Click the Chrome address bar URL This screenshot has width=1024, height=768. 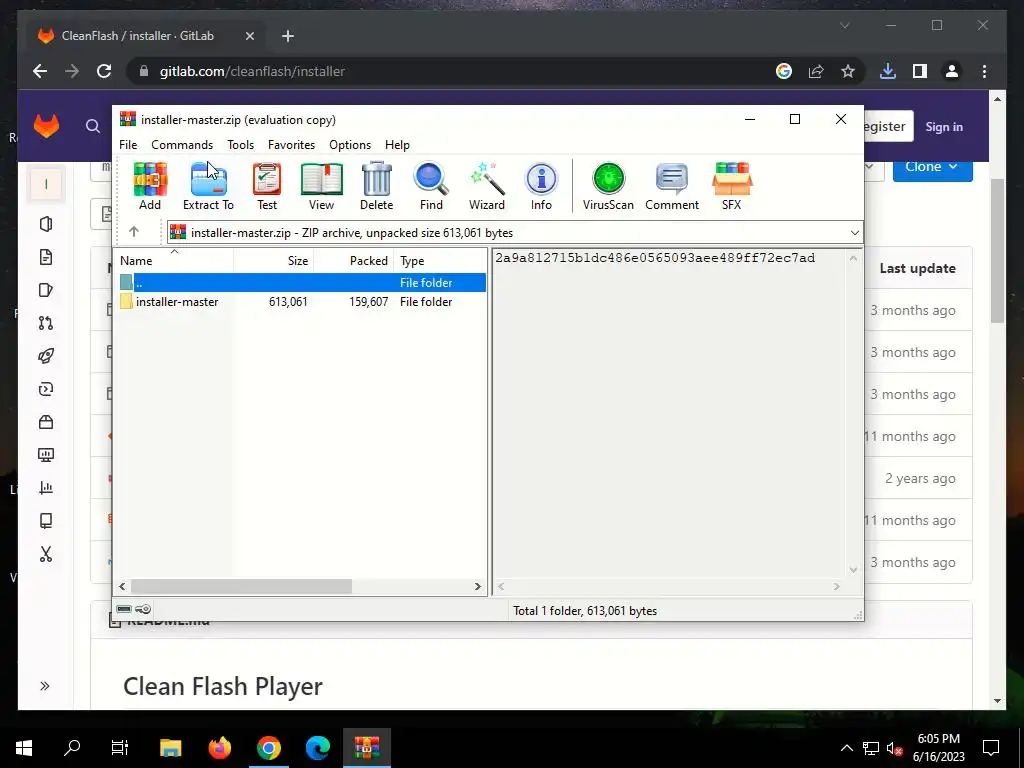[x=252, y=71]
